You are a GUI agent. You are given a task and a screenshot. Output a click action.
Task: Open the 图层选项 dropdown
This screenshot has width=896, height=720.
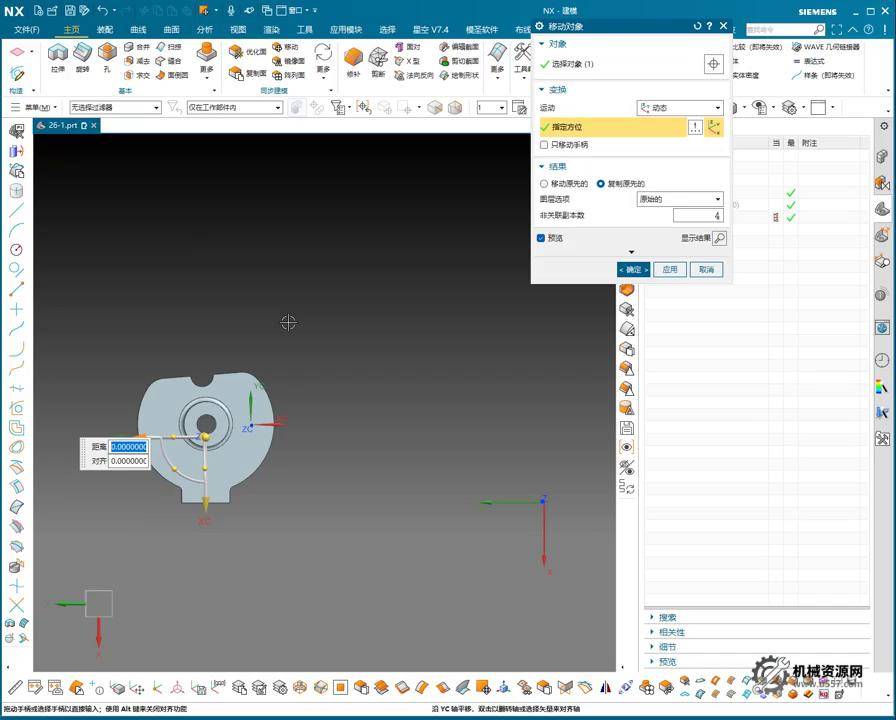tap(680, 199)
